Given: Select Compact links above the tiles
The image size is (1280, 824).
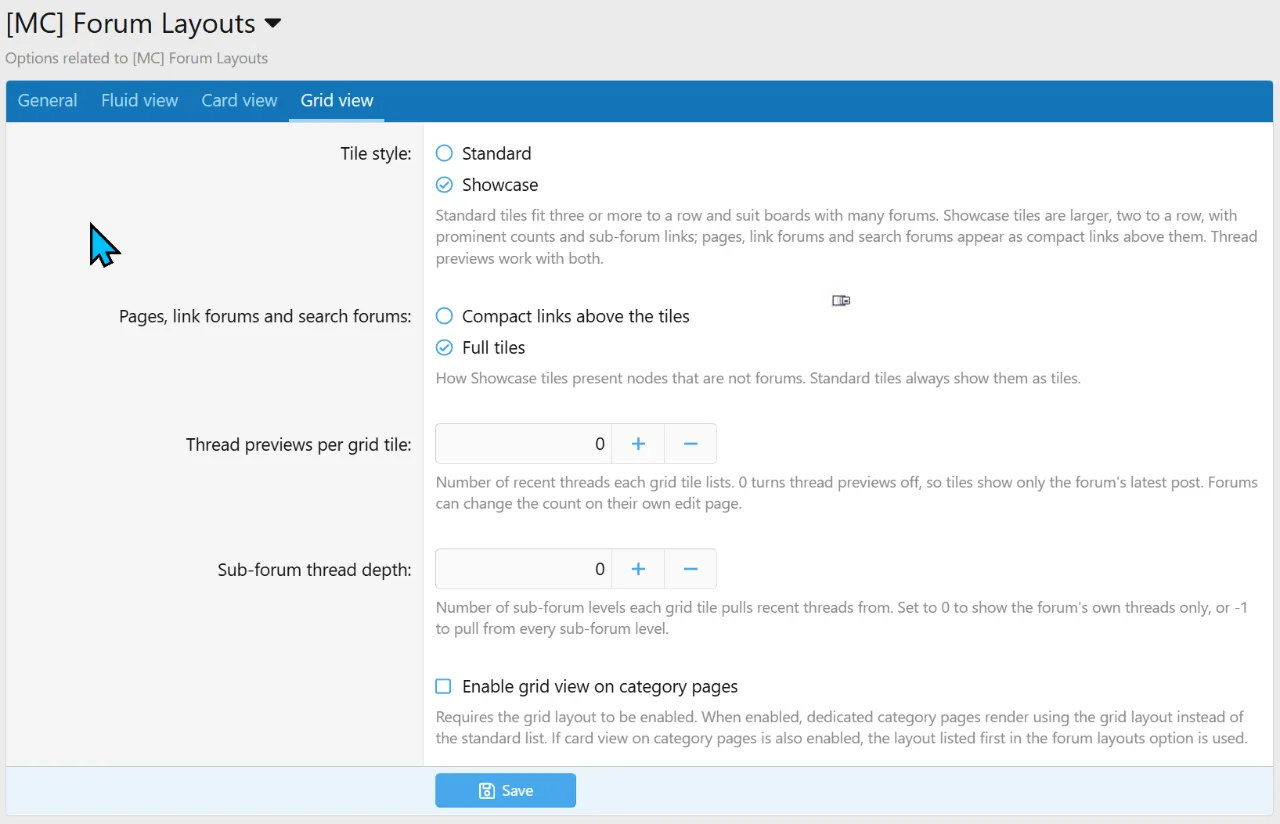Looking at the screenshot, I should coord(445,316).
